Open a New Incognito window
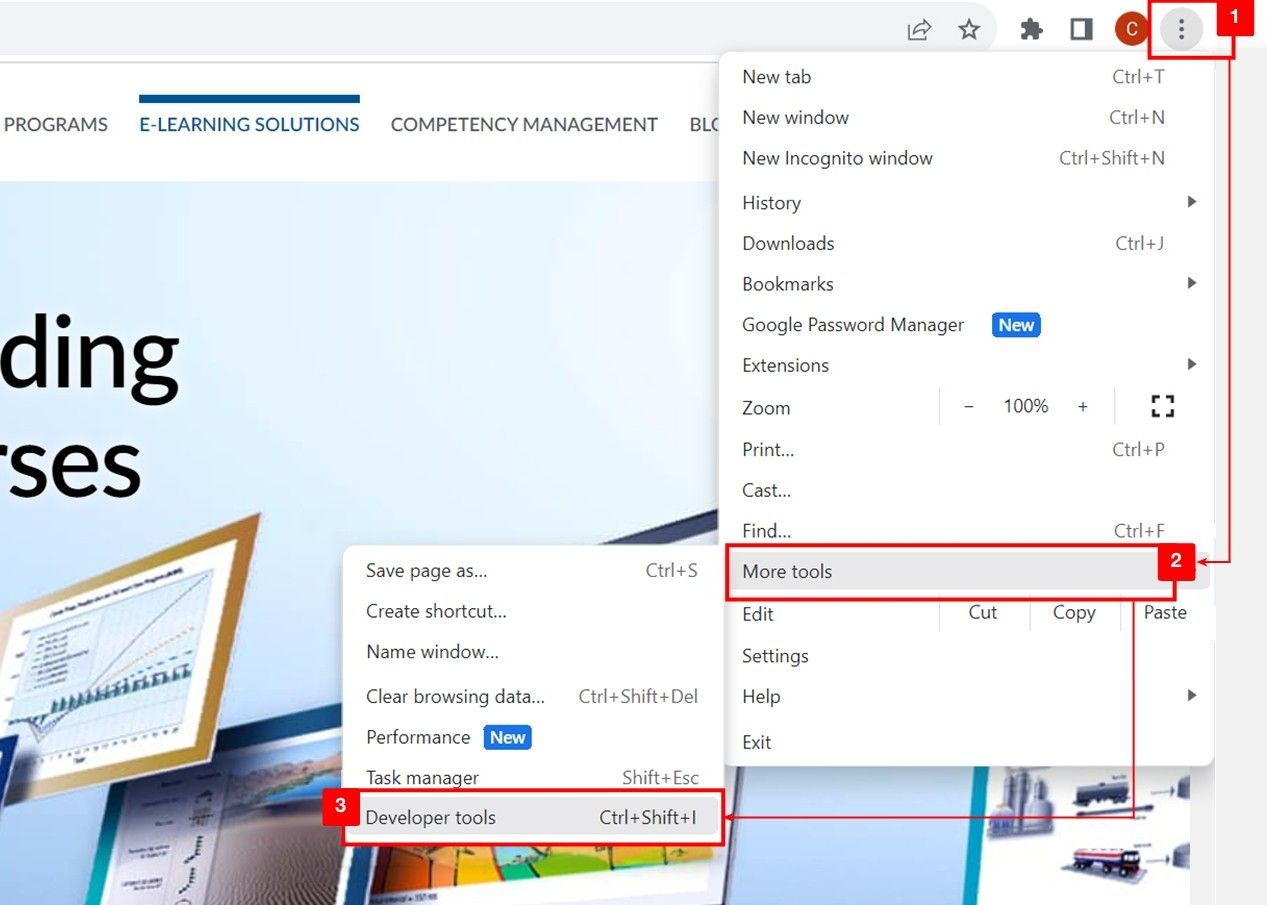The height and width of the screenshot is (905, 1267). coord(966,158)
